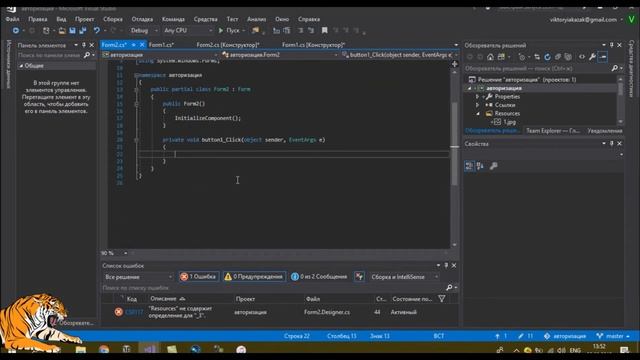Click Sync with Active Document icon

point(537,57)
